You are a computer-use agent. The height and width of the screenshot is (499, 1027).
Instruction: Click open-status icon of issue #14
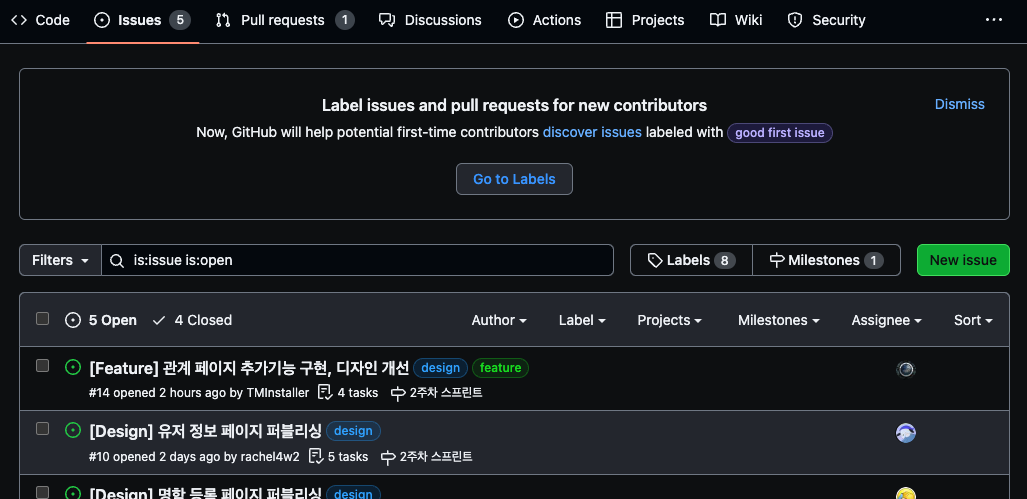73,367
